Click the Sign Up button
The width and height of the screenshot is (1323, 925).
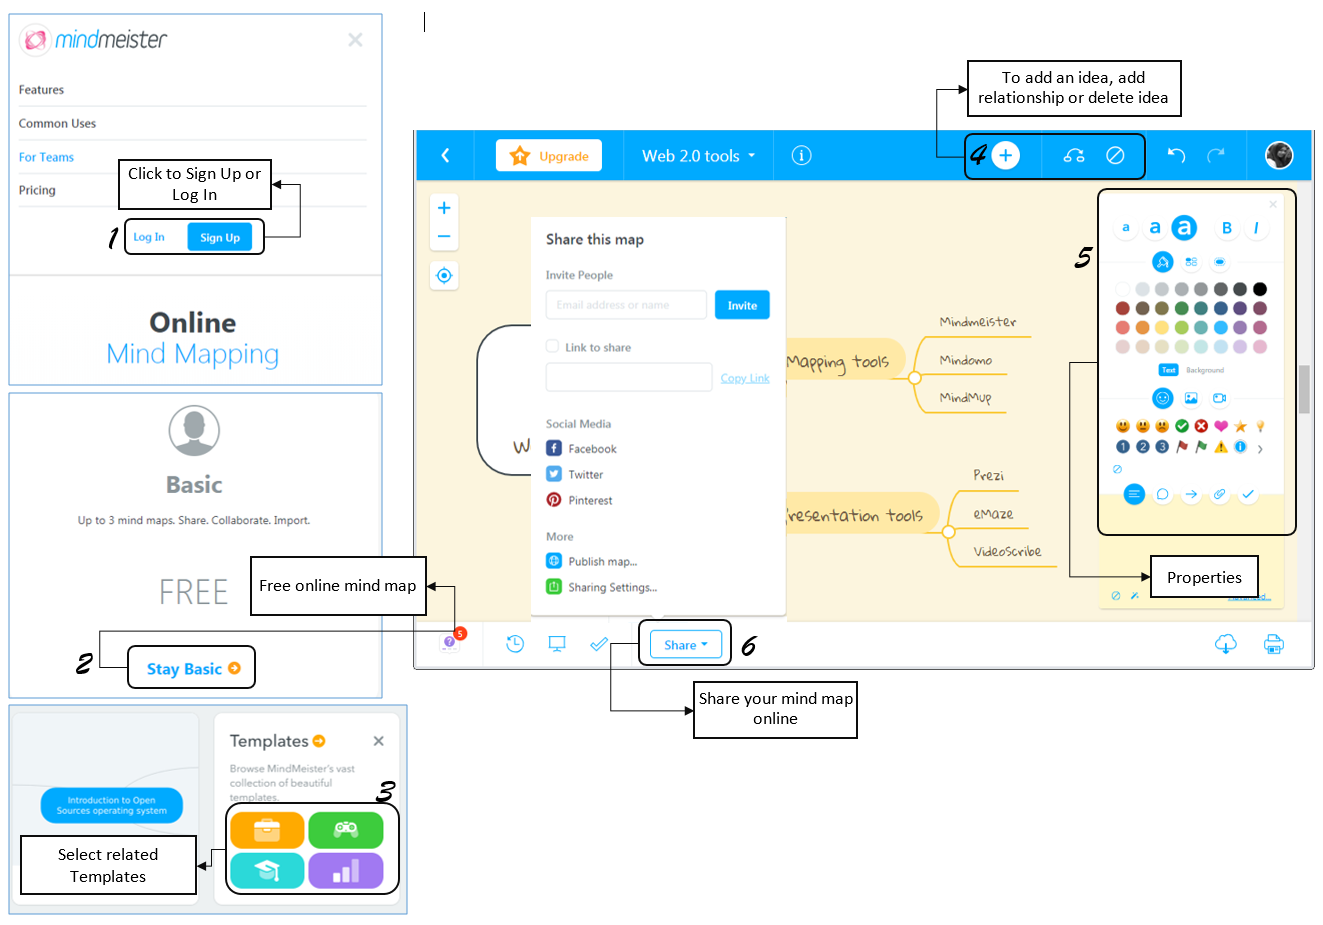click(220, 237)
